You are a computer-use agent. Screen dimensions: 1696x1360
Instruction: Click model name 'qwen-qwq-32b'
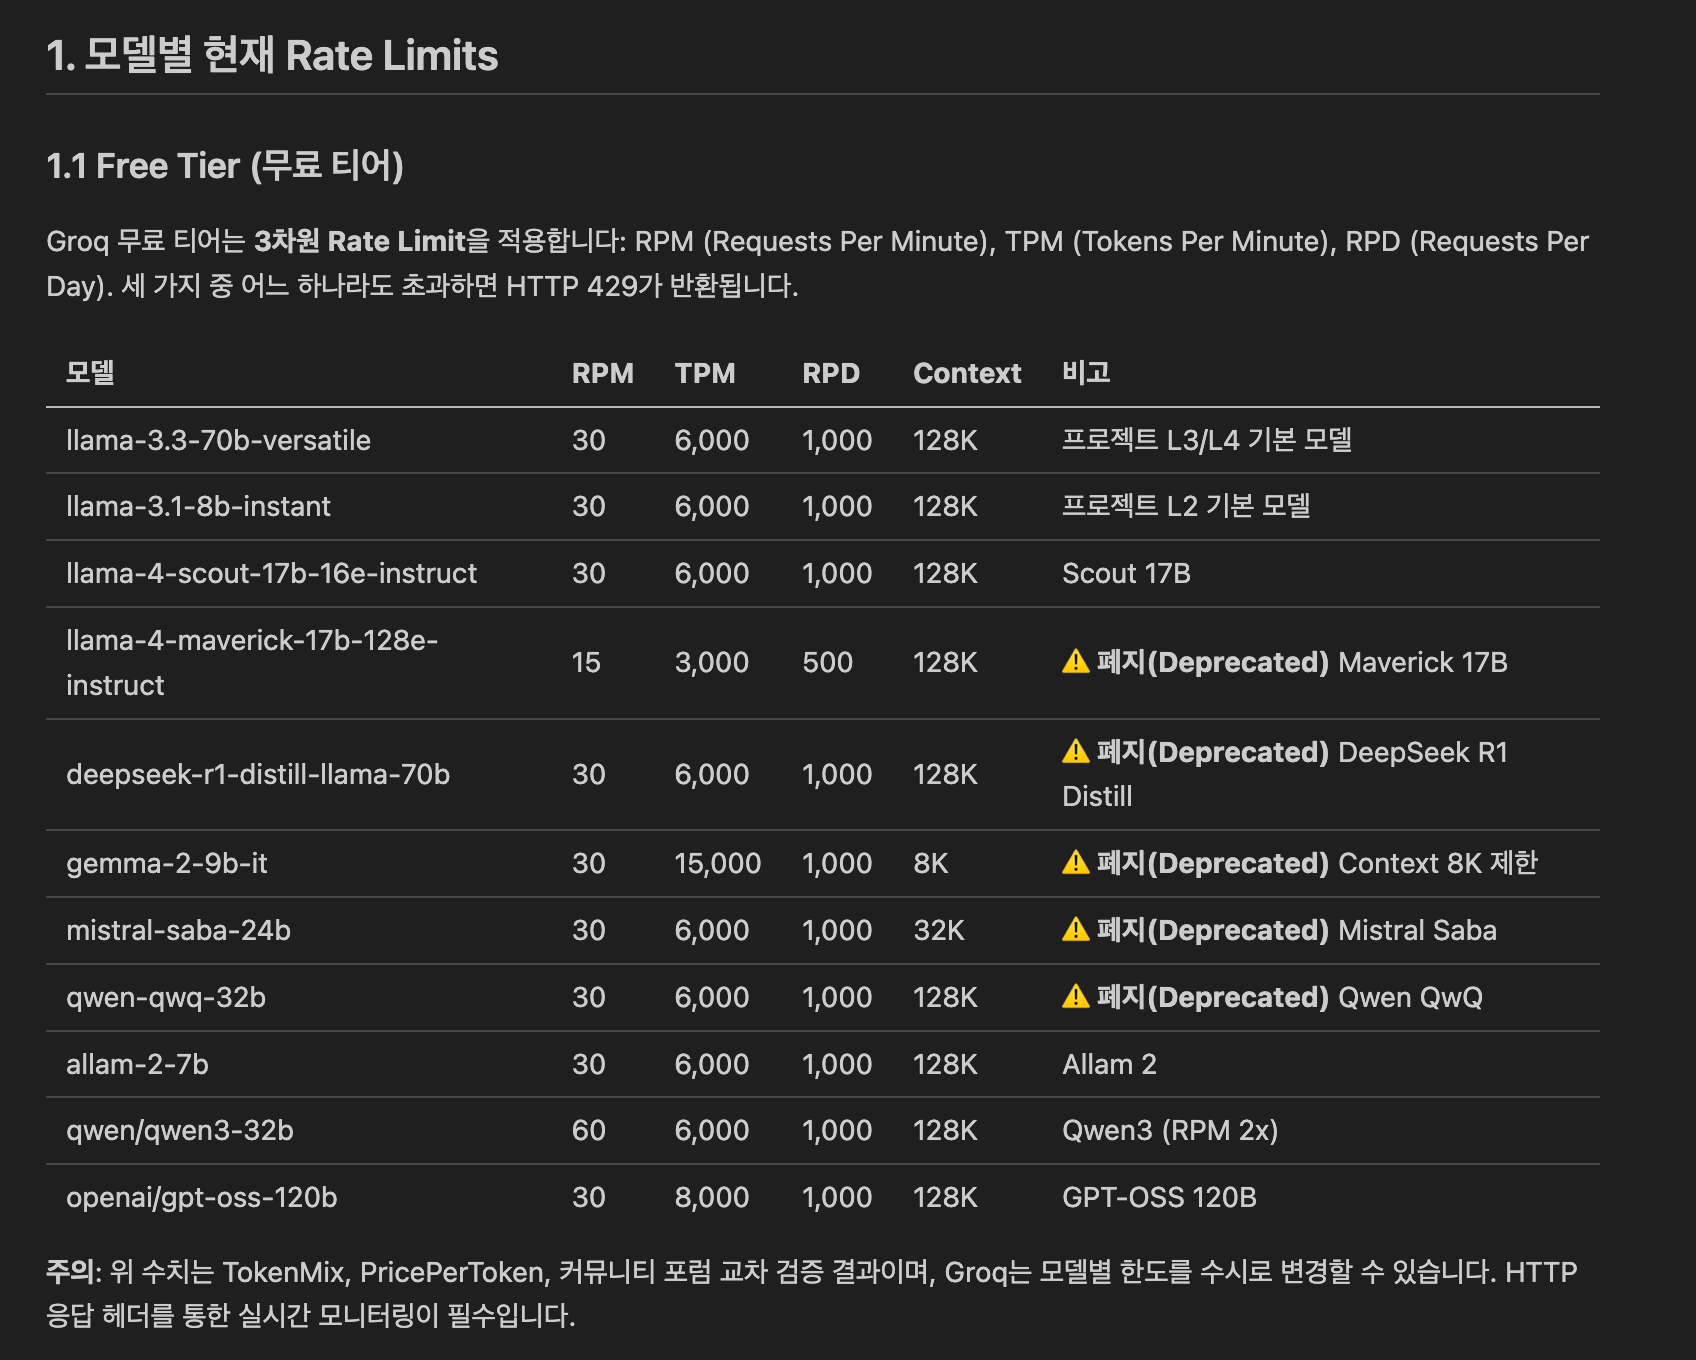click(166, 997)
